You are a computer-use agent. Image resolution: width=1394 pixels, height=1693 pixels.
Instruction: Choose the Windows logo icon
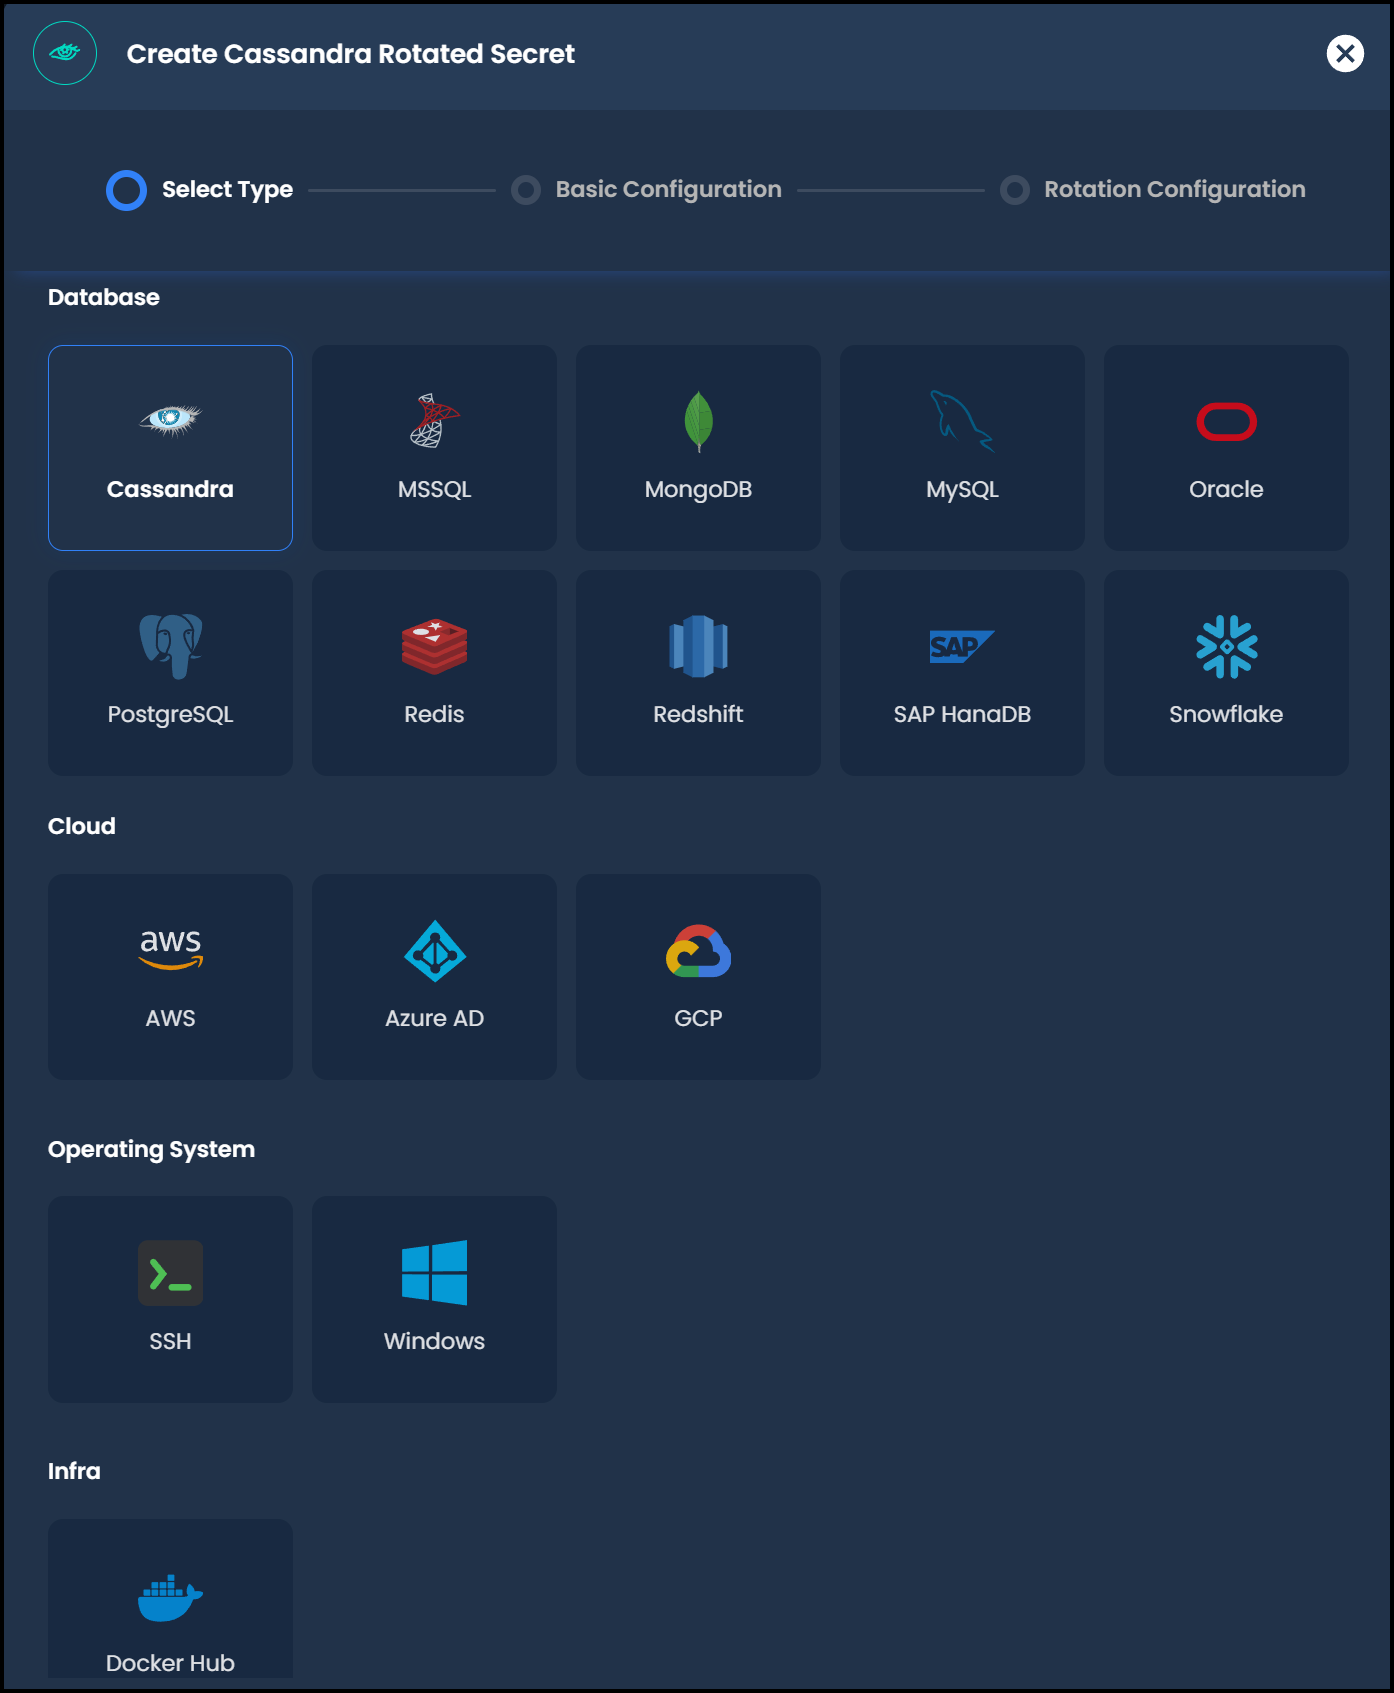pos(434,1273)
